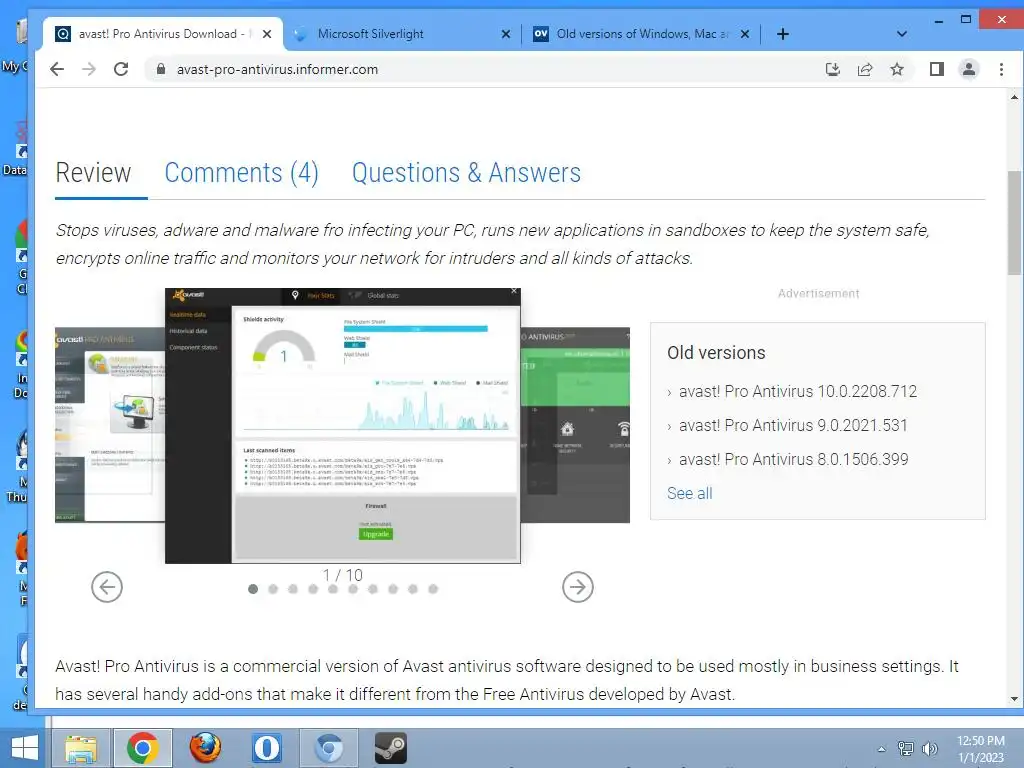Select the third carousel dot

tap(293, 589)
